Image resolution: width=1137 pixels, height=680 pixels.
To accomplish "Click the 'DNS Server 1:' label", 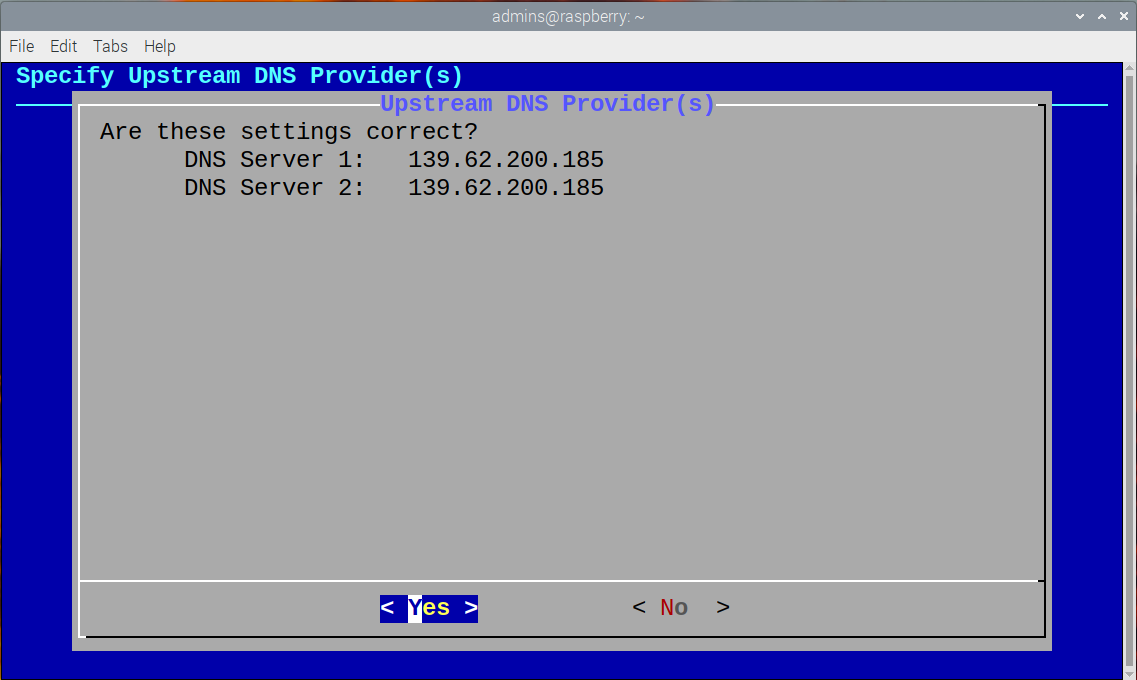I will tap(274, 159).
